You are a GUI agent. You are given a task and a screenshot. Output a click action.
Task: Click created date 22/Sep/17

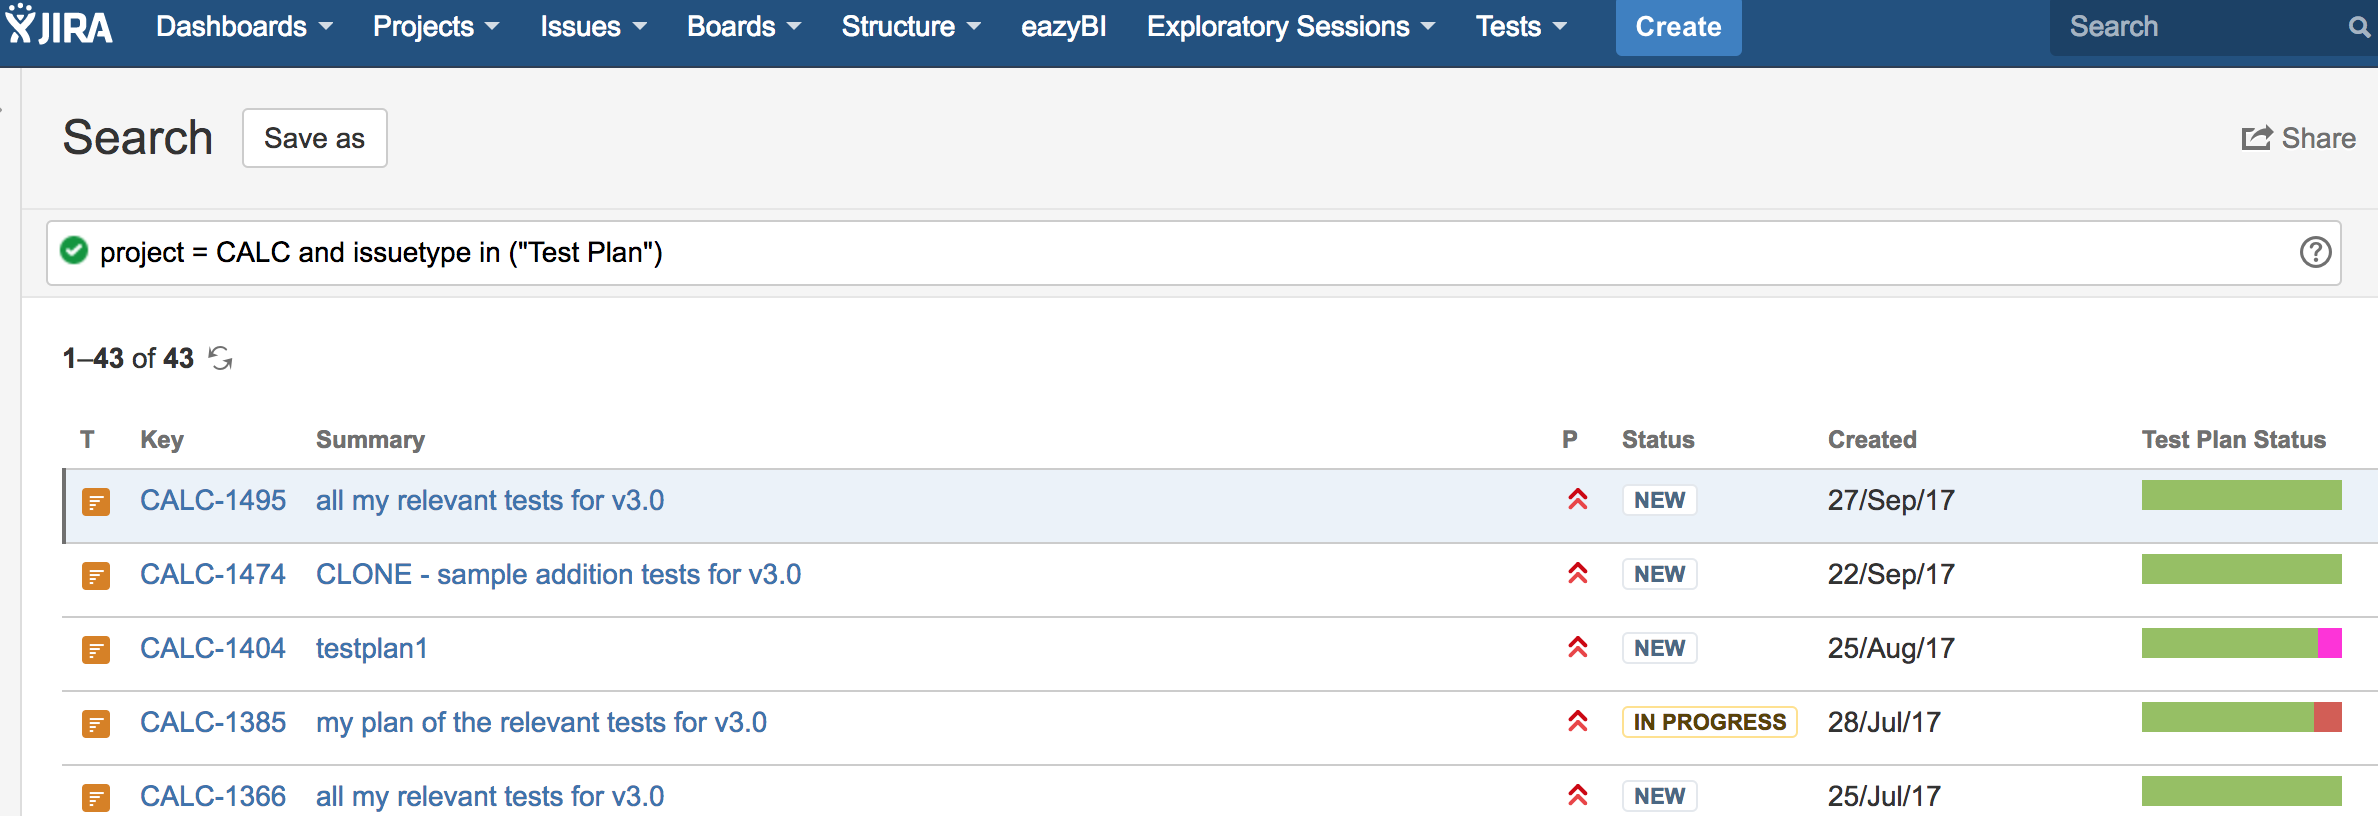(x=1891, y=574)
